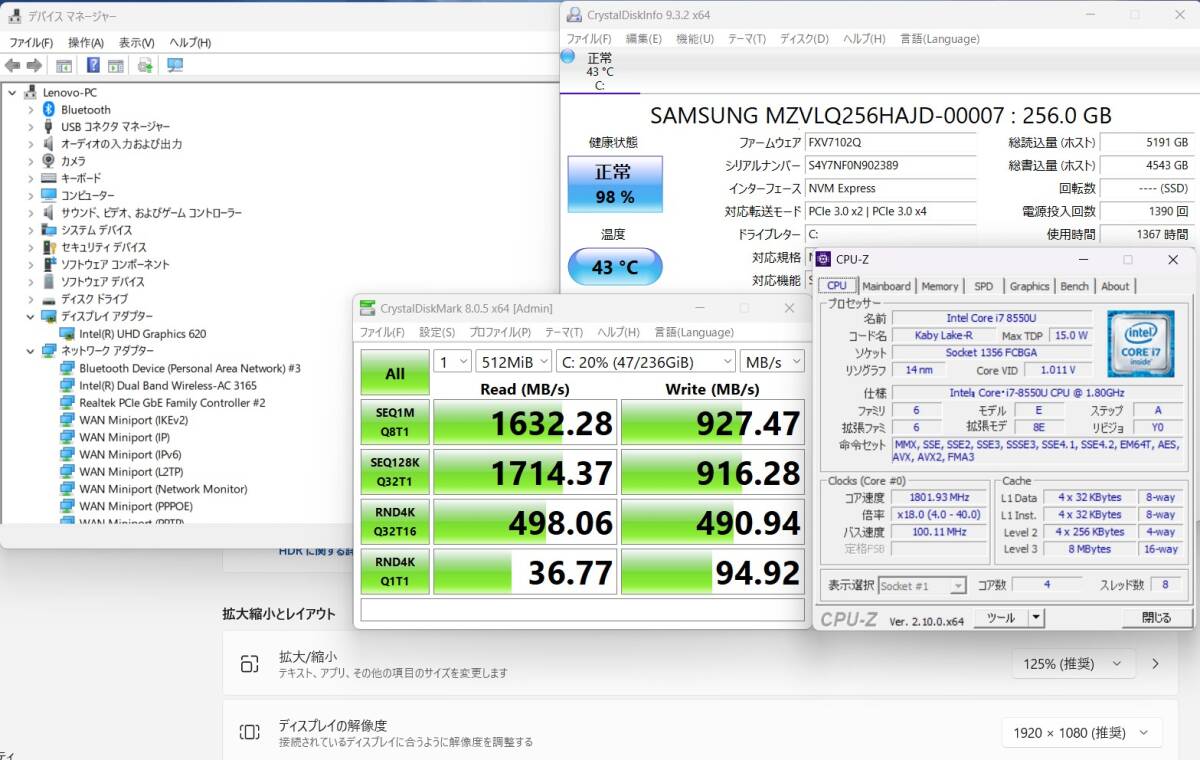This screenshot has width=1200, height=760.
Task: Switch to the Memory tab in CPU-Z
Action: click(940, 286)
